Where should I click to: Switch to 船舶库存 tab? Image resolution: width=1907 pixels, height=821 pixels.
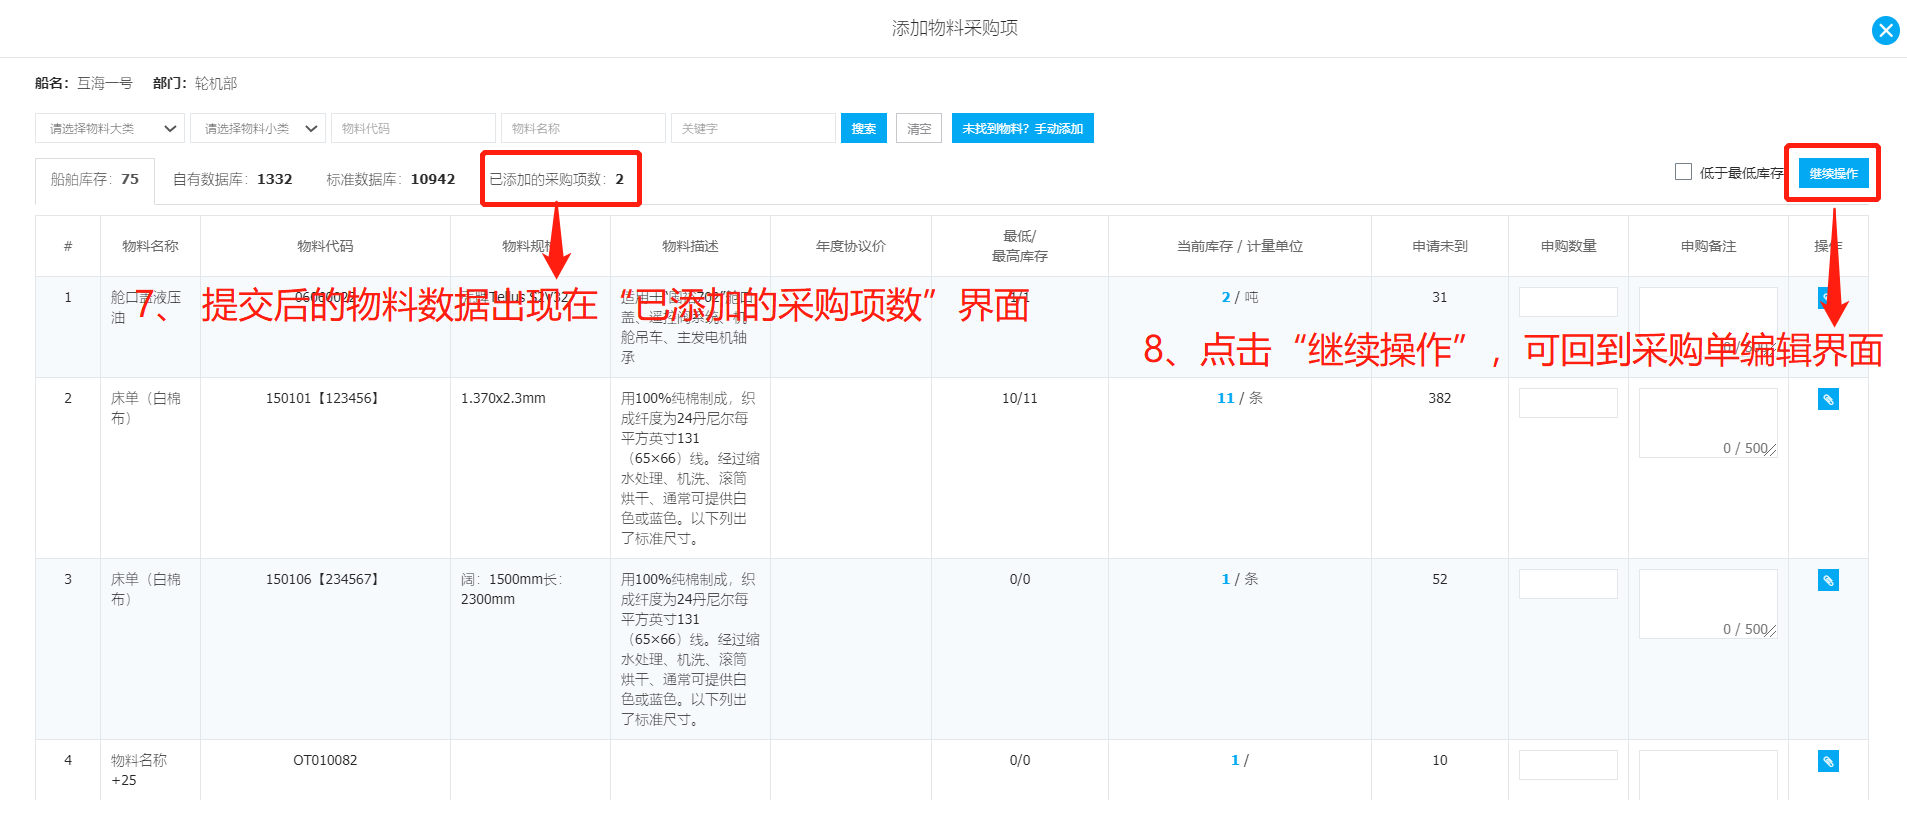pos(95,179)
